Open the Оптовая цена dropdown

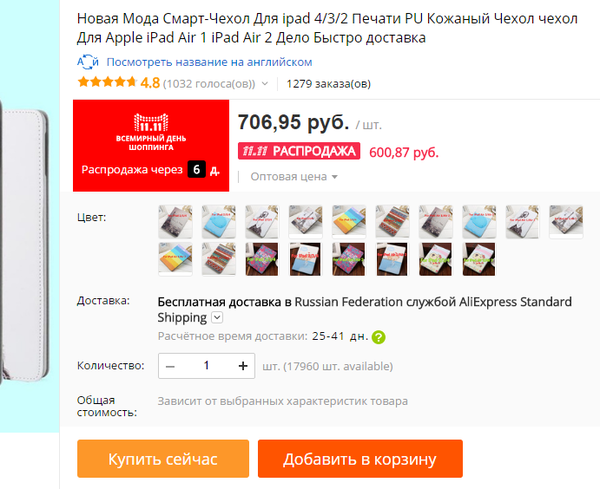(x=294, y=177)
